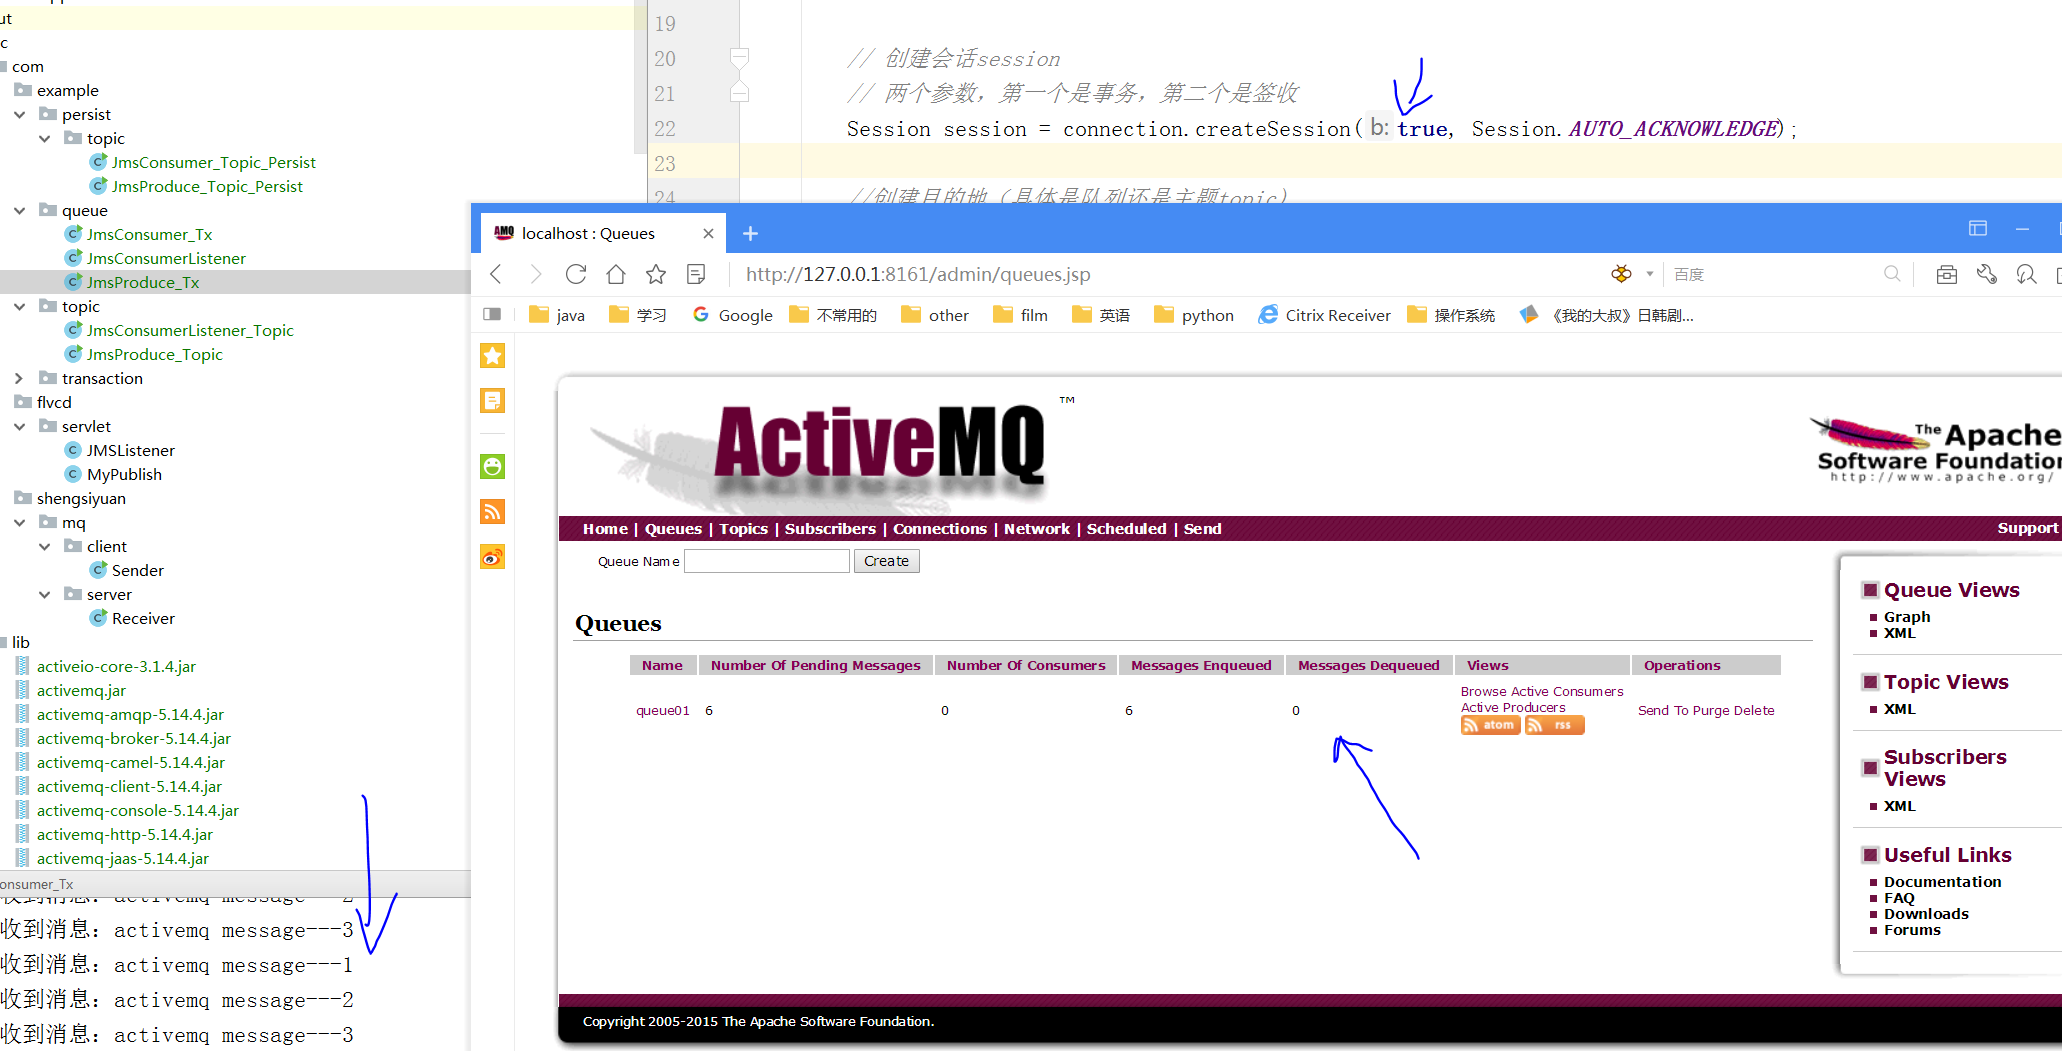Image resolution: width=2062 pixels, height=1051 pixels.
Task: Click inside the Queue Name input field
Action: point(766,560)
